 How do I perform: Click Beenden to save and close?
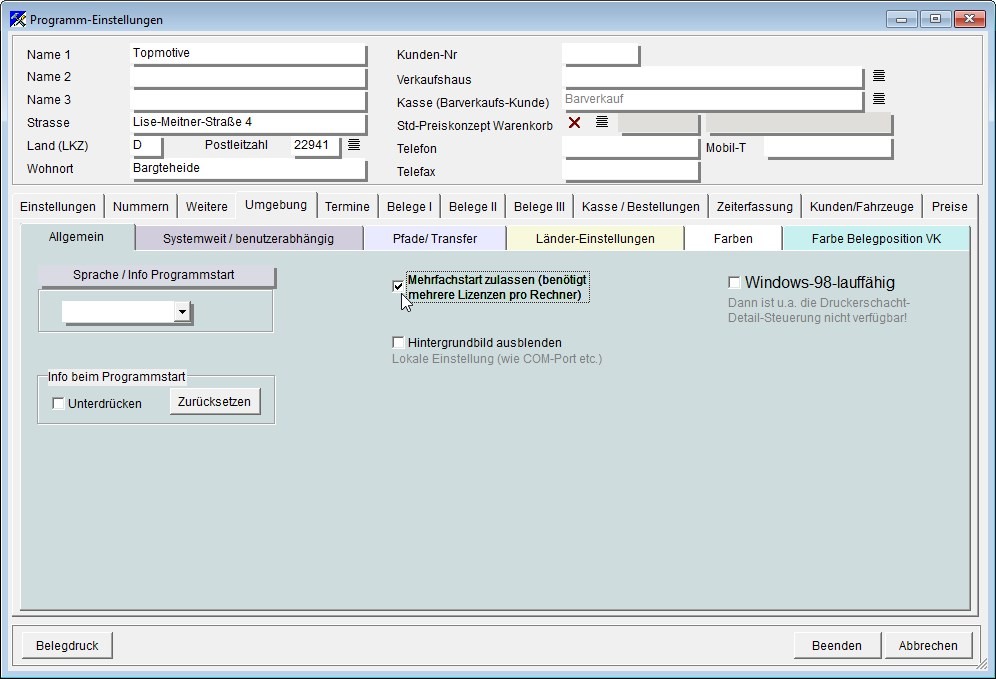point(837,645)
